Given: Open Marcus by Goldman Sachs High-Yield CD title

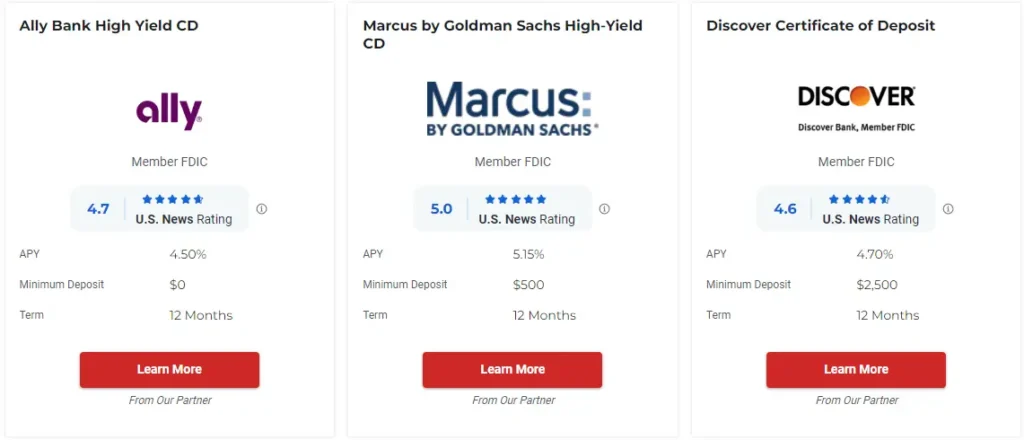Looking at the screenshot, I should click(503, 35).
